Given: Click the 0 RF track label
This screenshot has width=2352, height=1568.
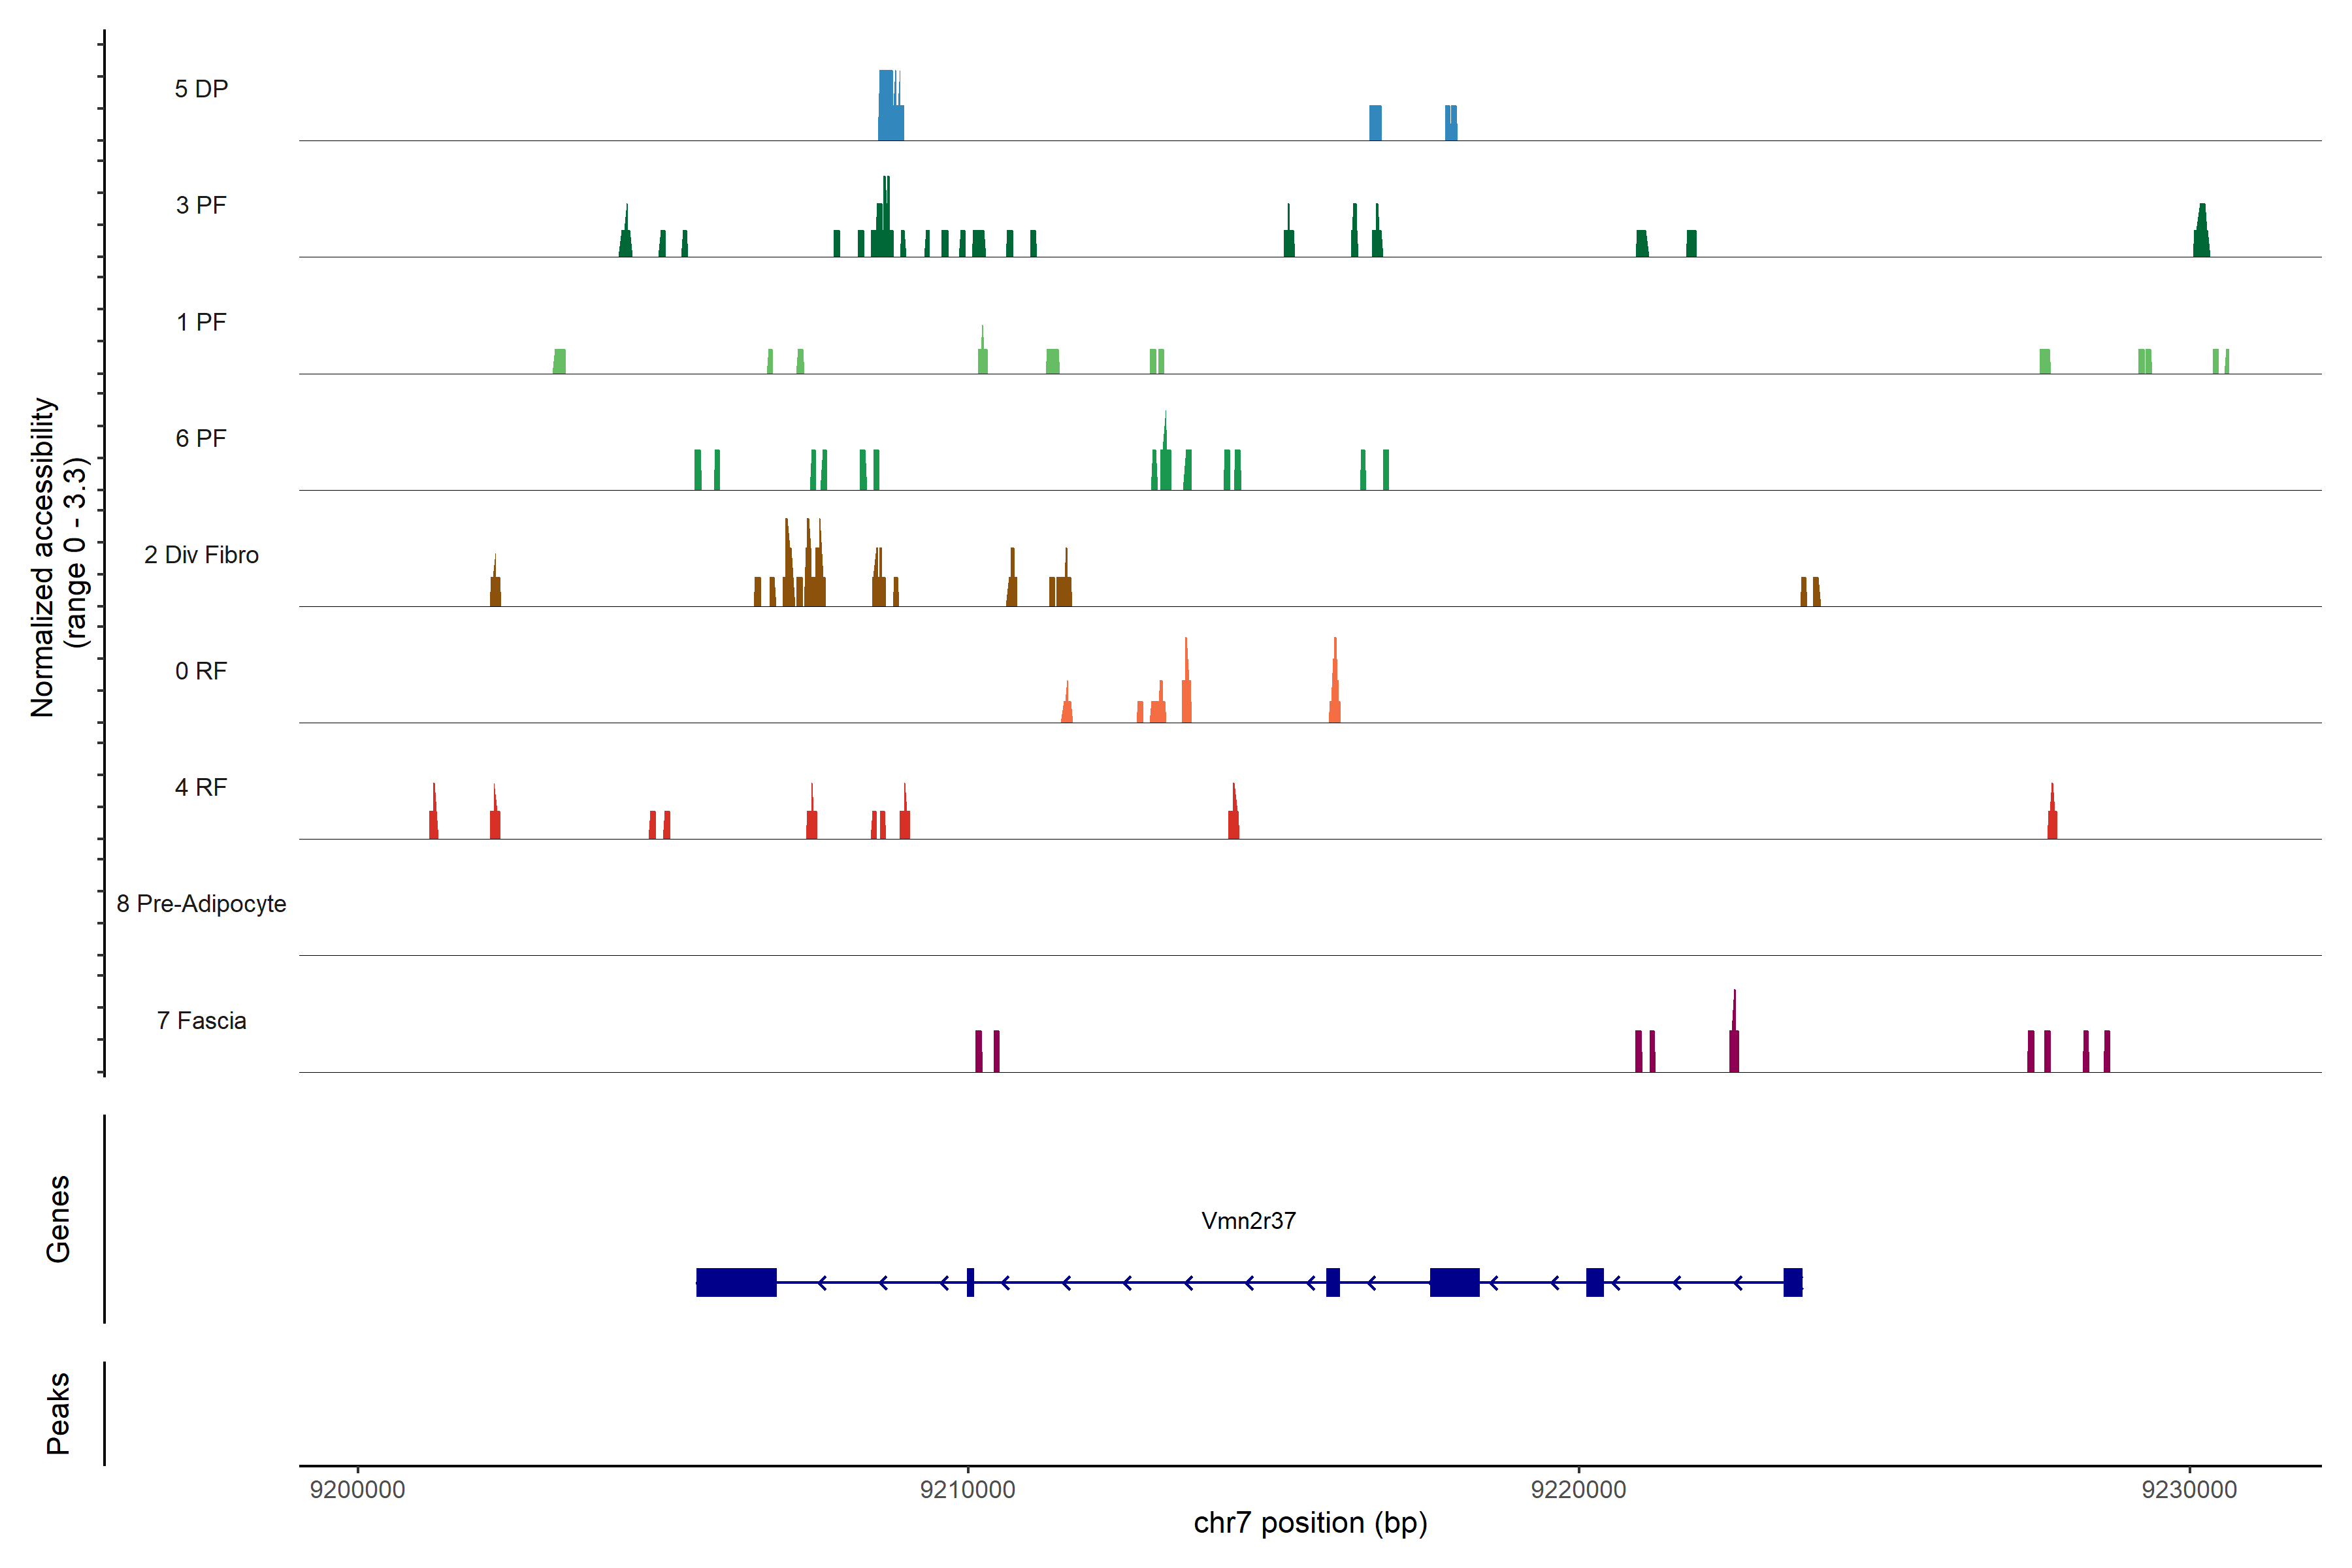Looking at the screenshot, I should pos(201,671).
